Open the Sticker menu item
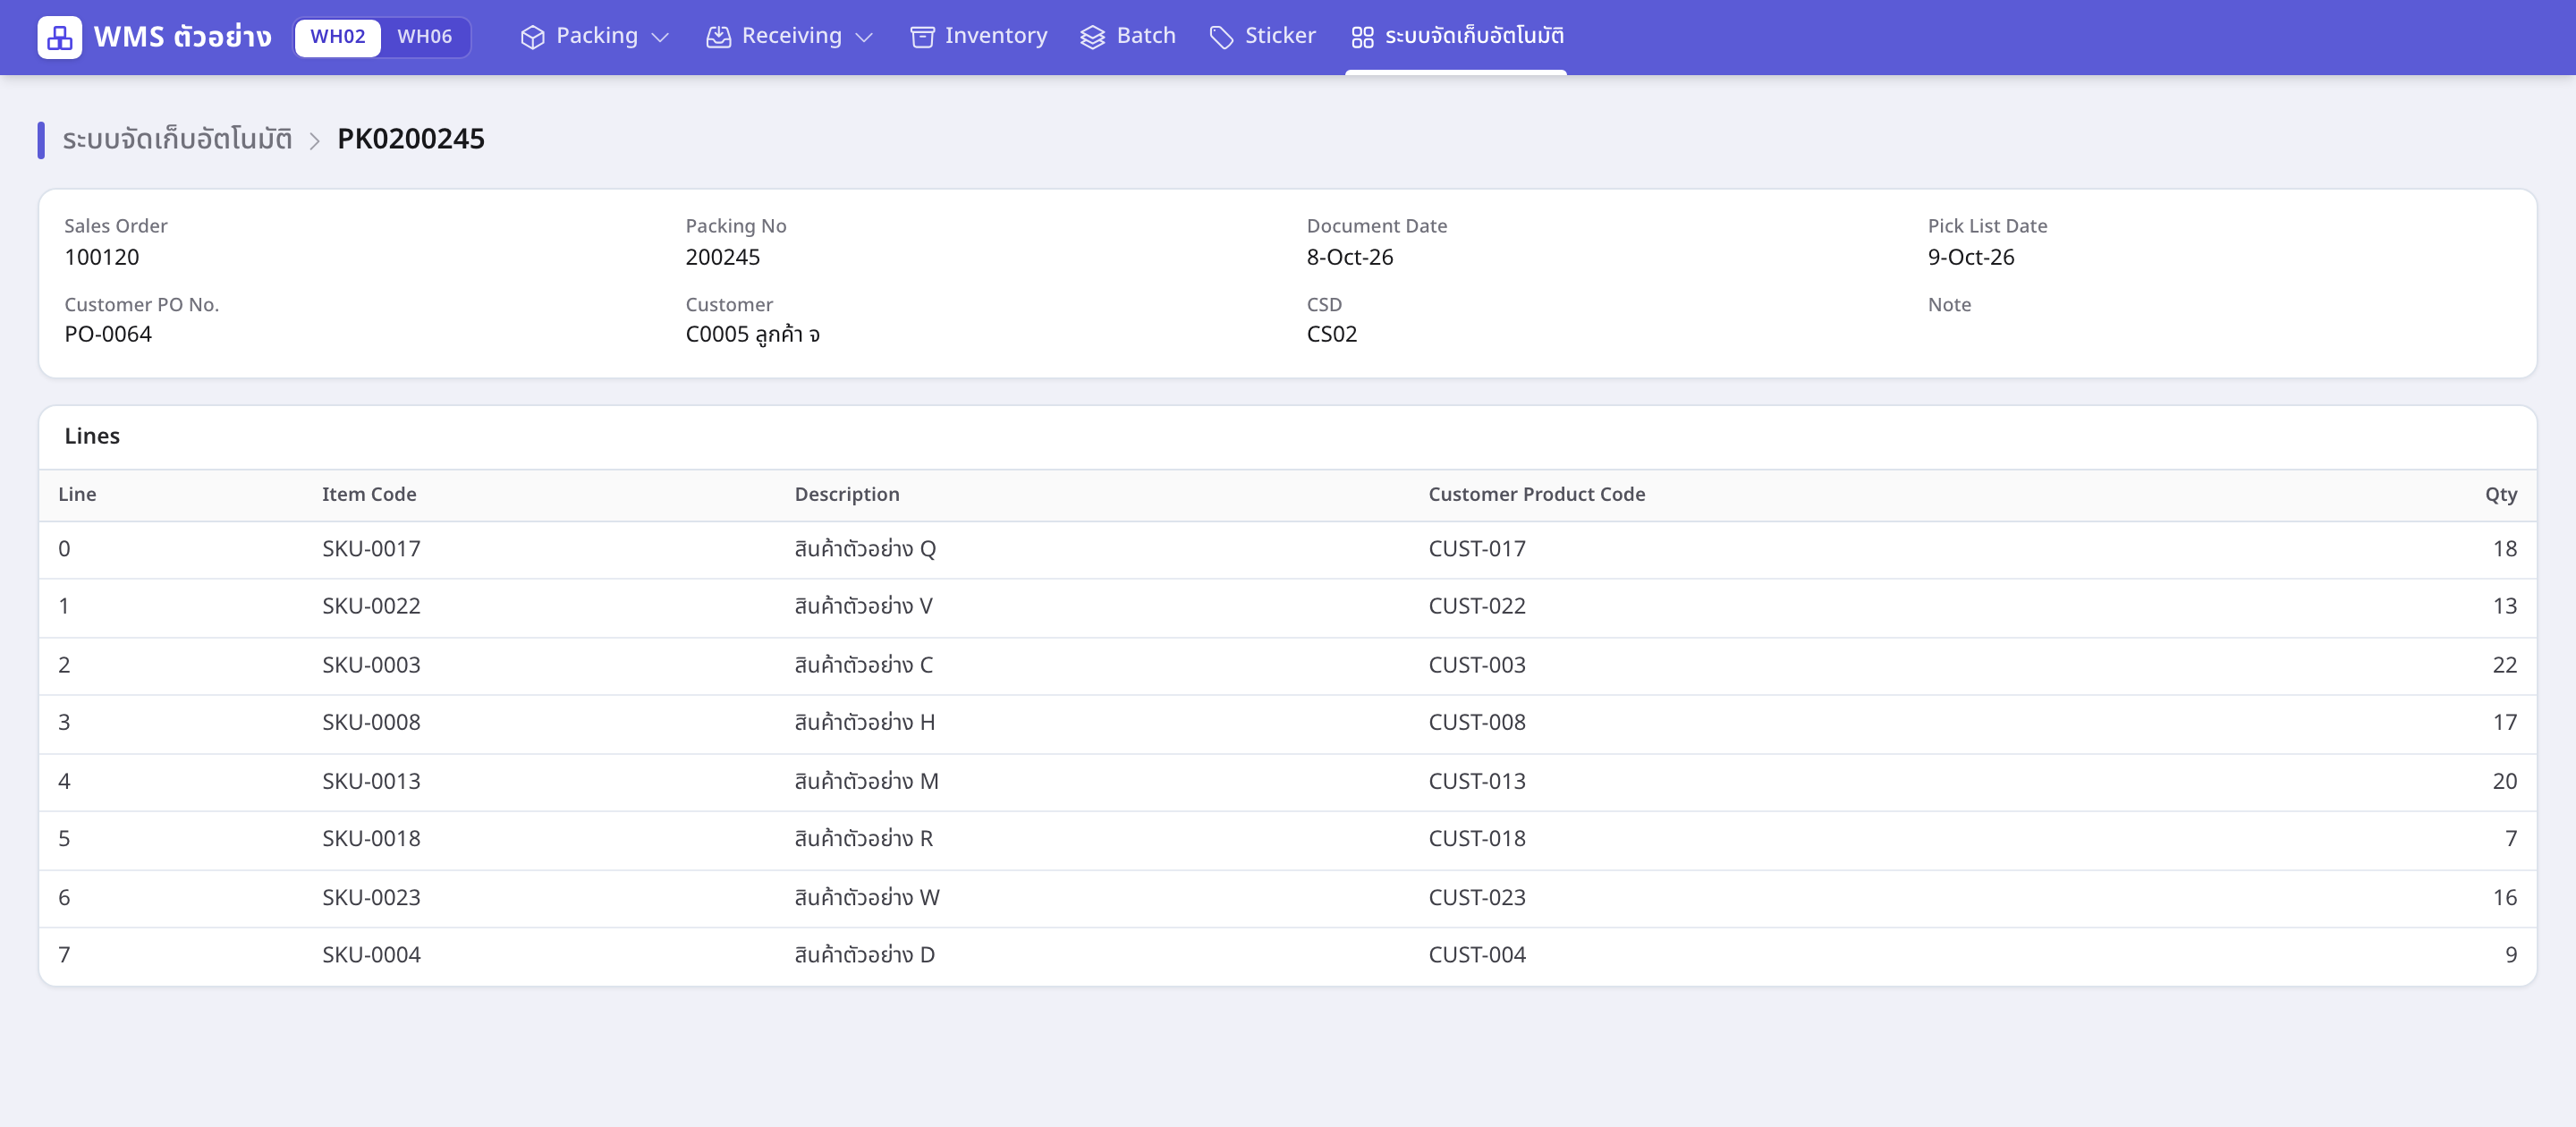Screen dimensions: 2576x1127 pyautogui.click(x=1263, y=36)
